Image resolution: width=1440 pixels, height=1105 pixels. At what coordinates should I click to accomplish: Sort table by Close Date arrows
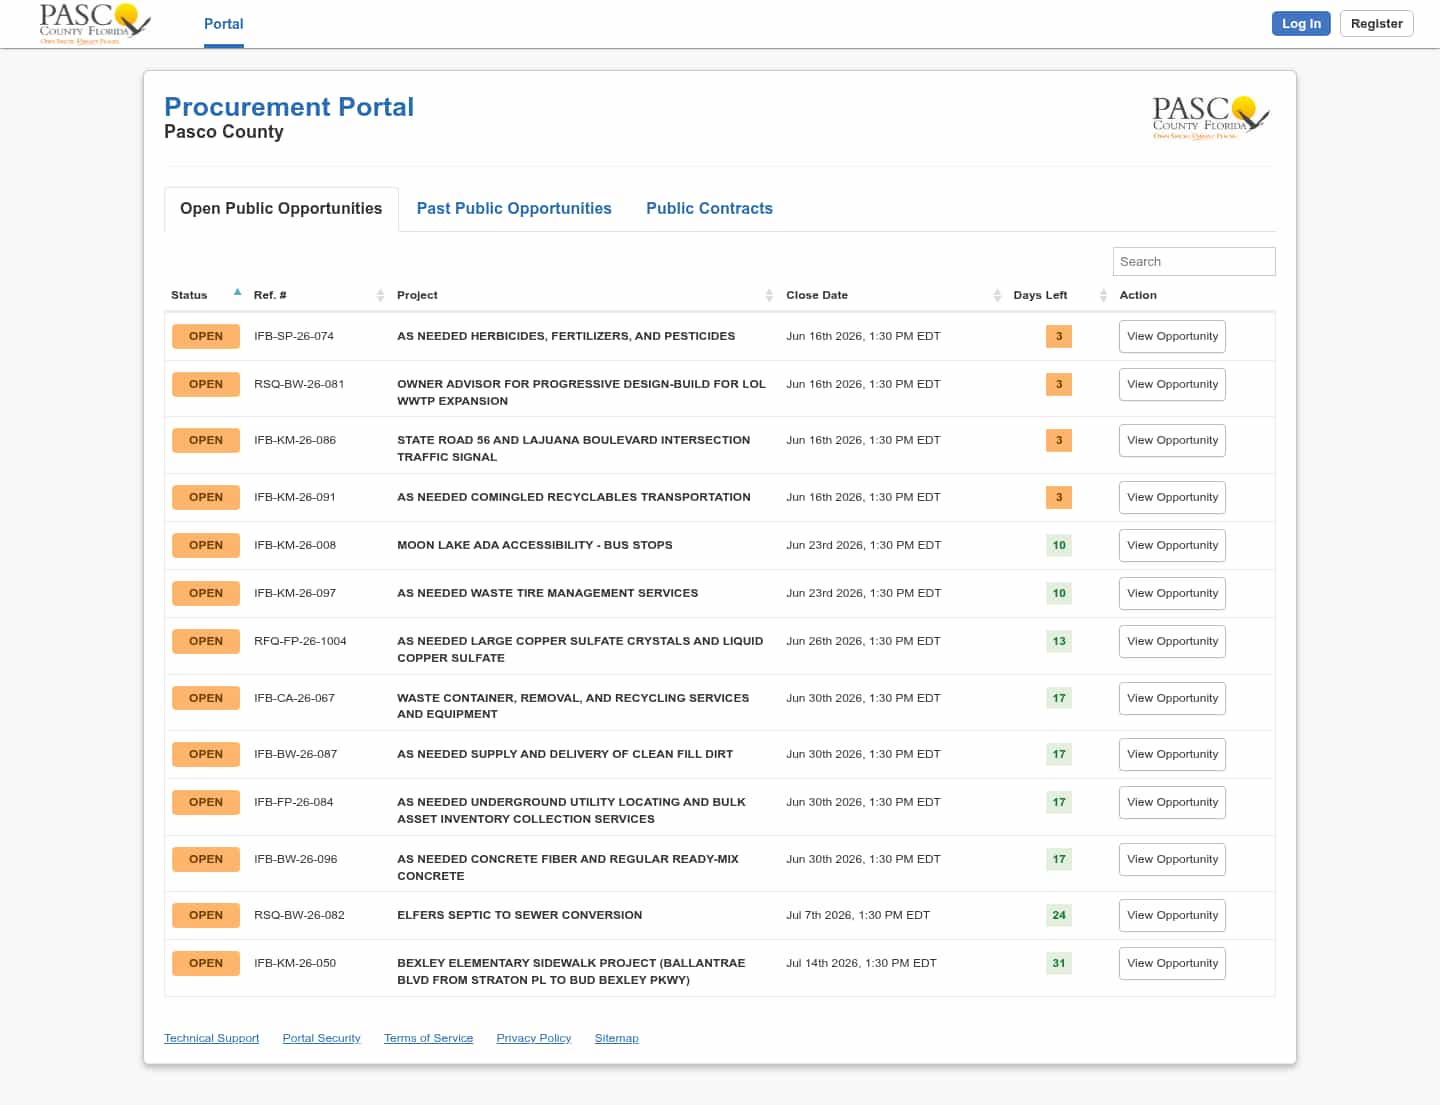[997, 295]
